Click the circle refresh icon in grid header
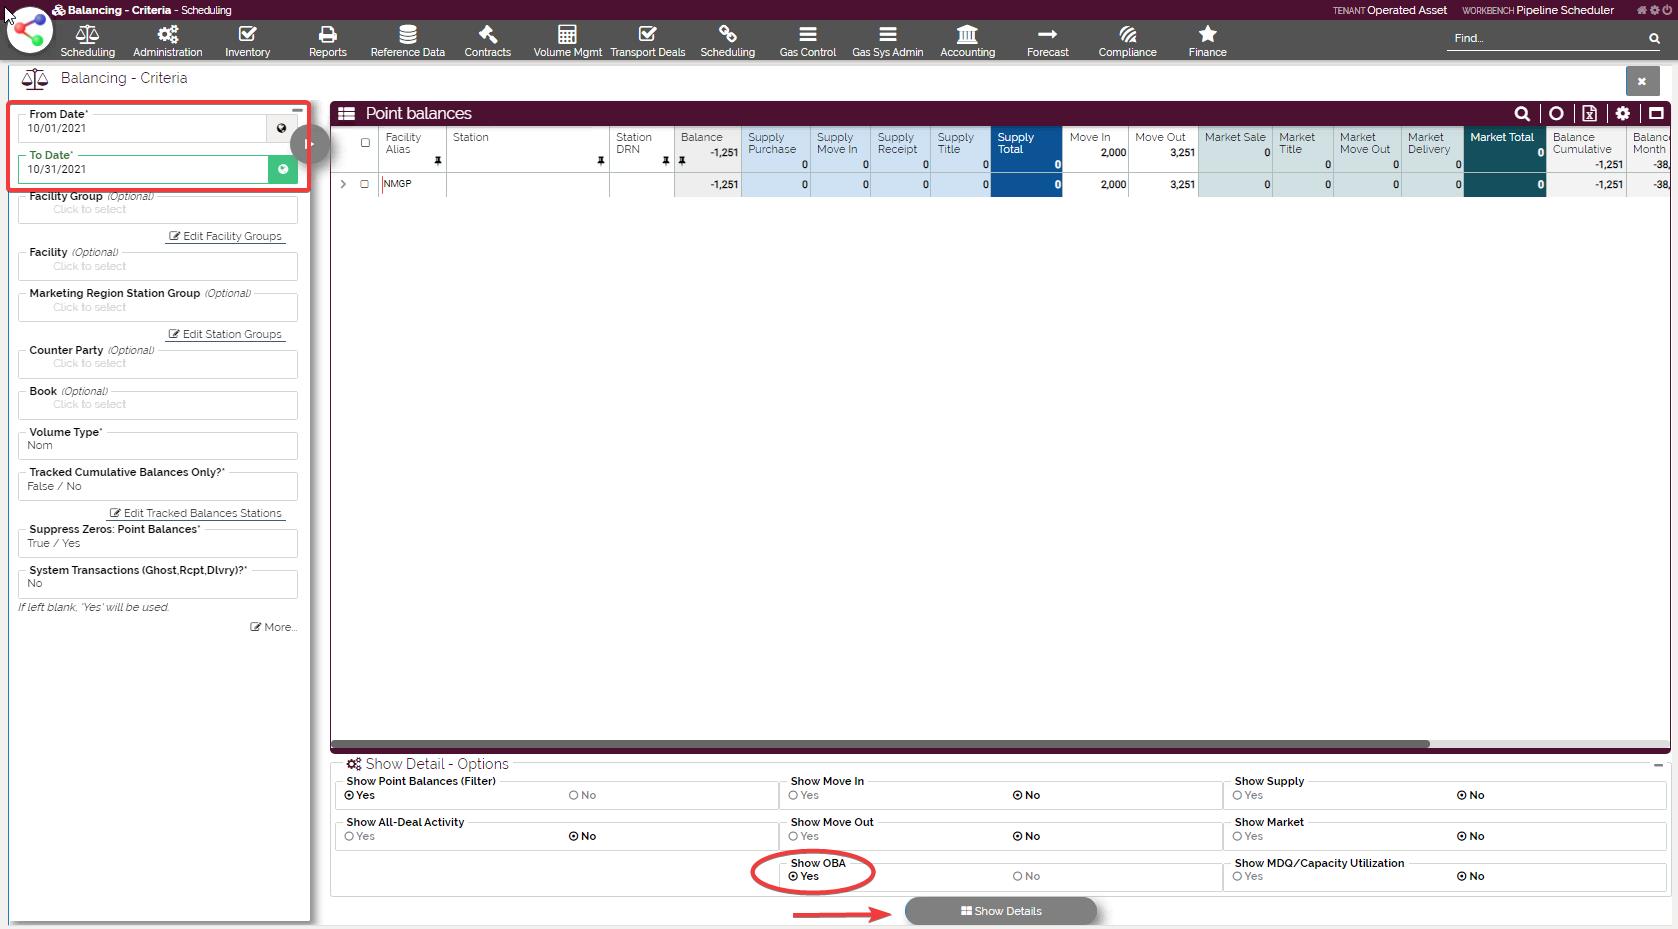Screen dimensions: 1678x929 pyautogui.click(x=1556, y=114)
